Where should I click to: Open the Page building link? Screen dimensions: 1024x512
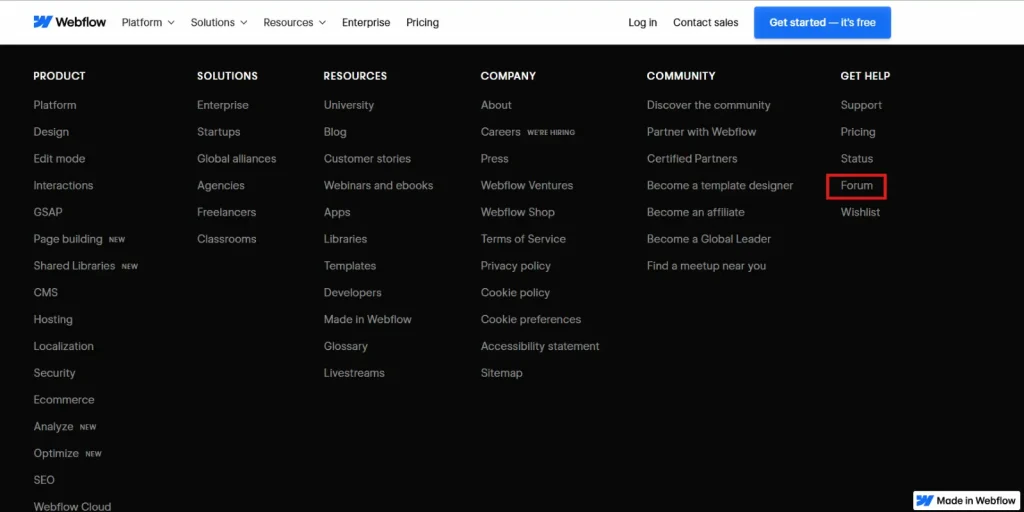(x=68, y=239)
